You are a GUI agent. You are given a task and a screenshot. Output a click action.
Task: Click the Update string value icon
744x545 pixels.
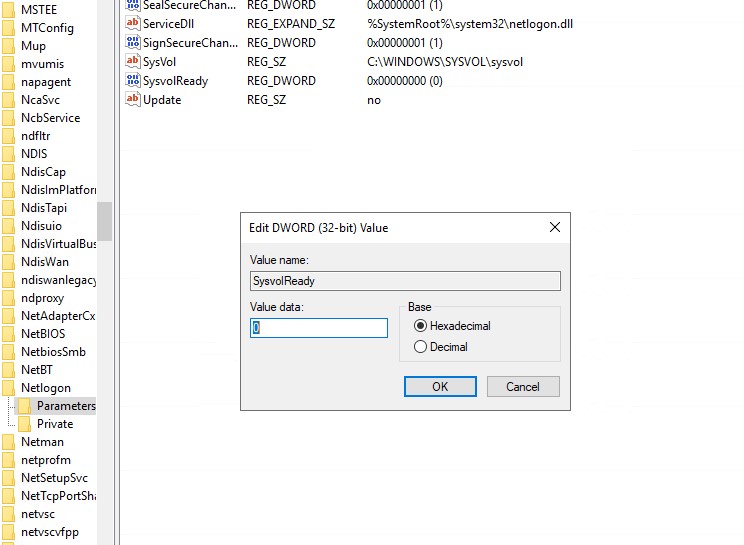pos(132,99)
